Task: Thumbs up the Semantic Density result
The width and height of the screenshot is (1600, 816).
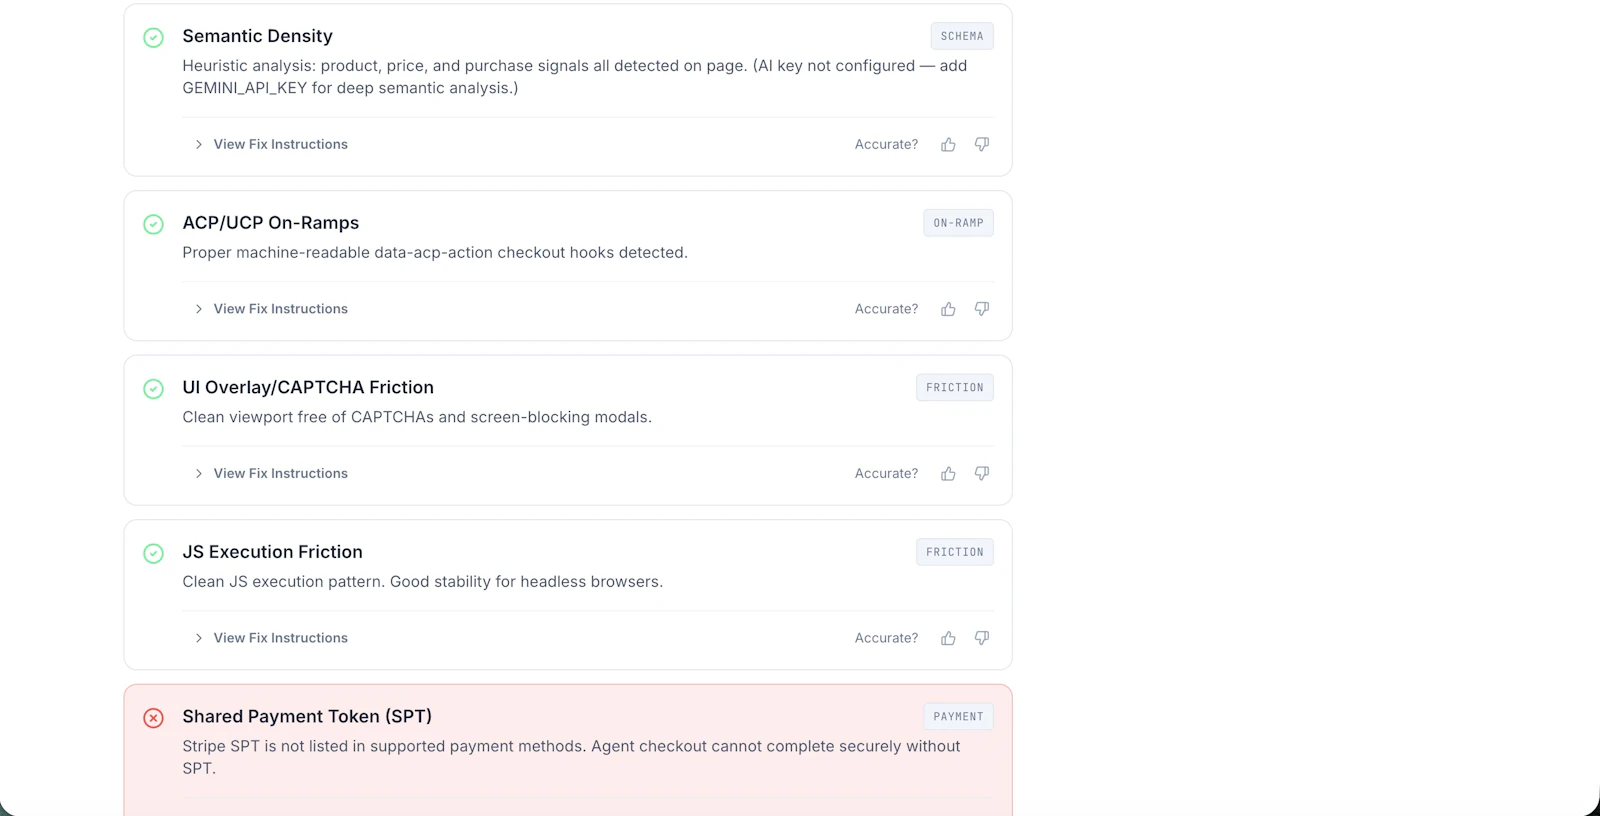Action: [948, 145]
